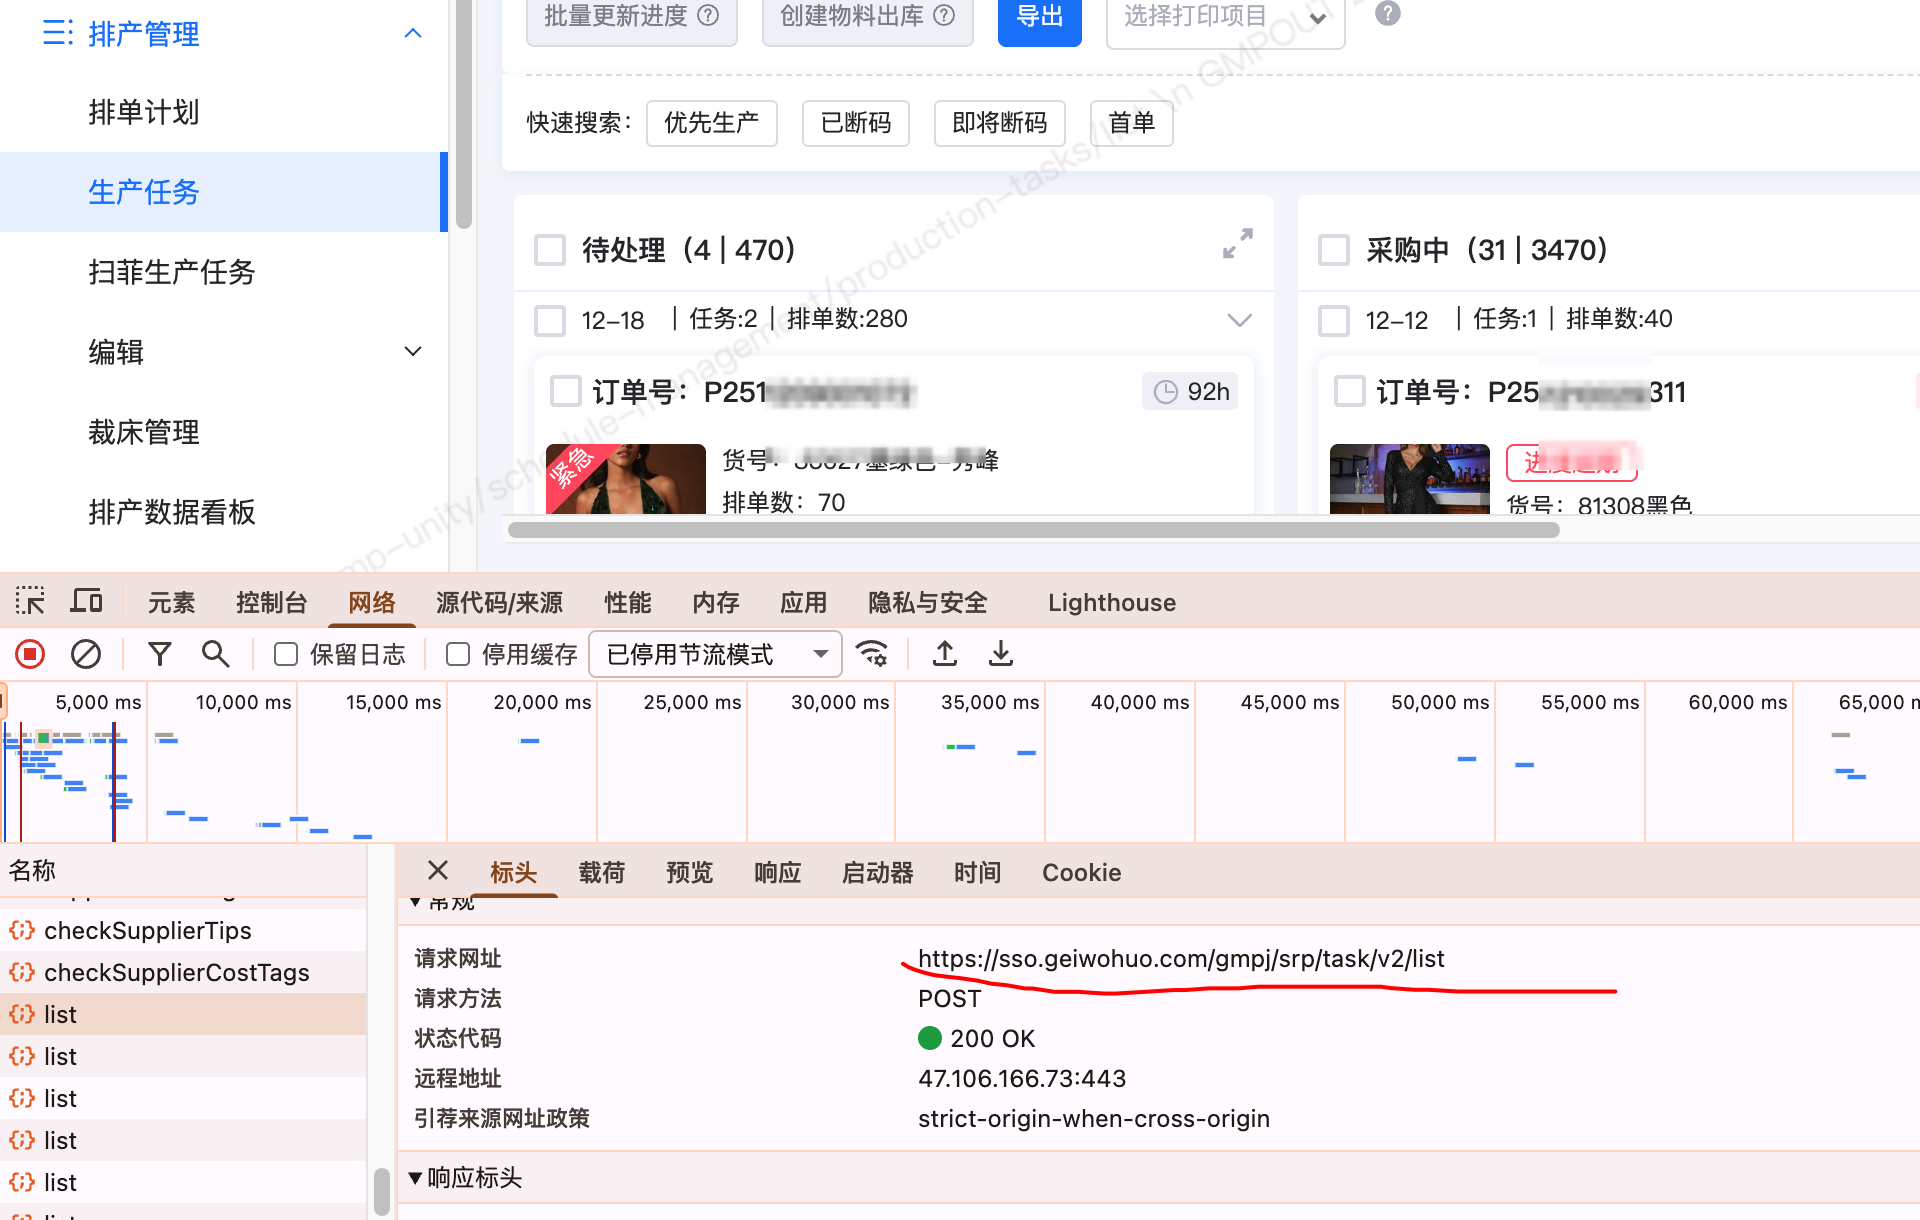Screen dimensions: 1920x1220
Task: Toggle the device toolbar icon
Action: pos(87,602)
